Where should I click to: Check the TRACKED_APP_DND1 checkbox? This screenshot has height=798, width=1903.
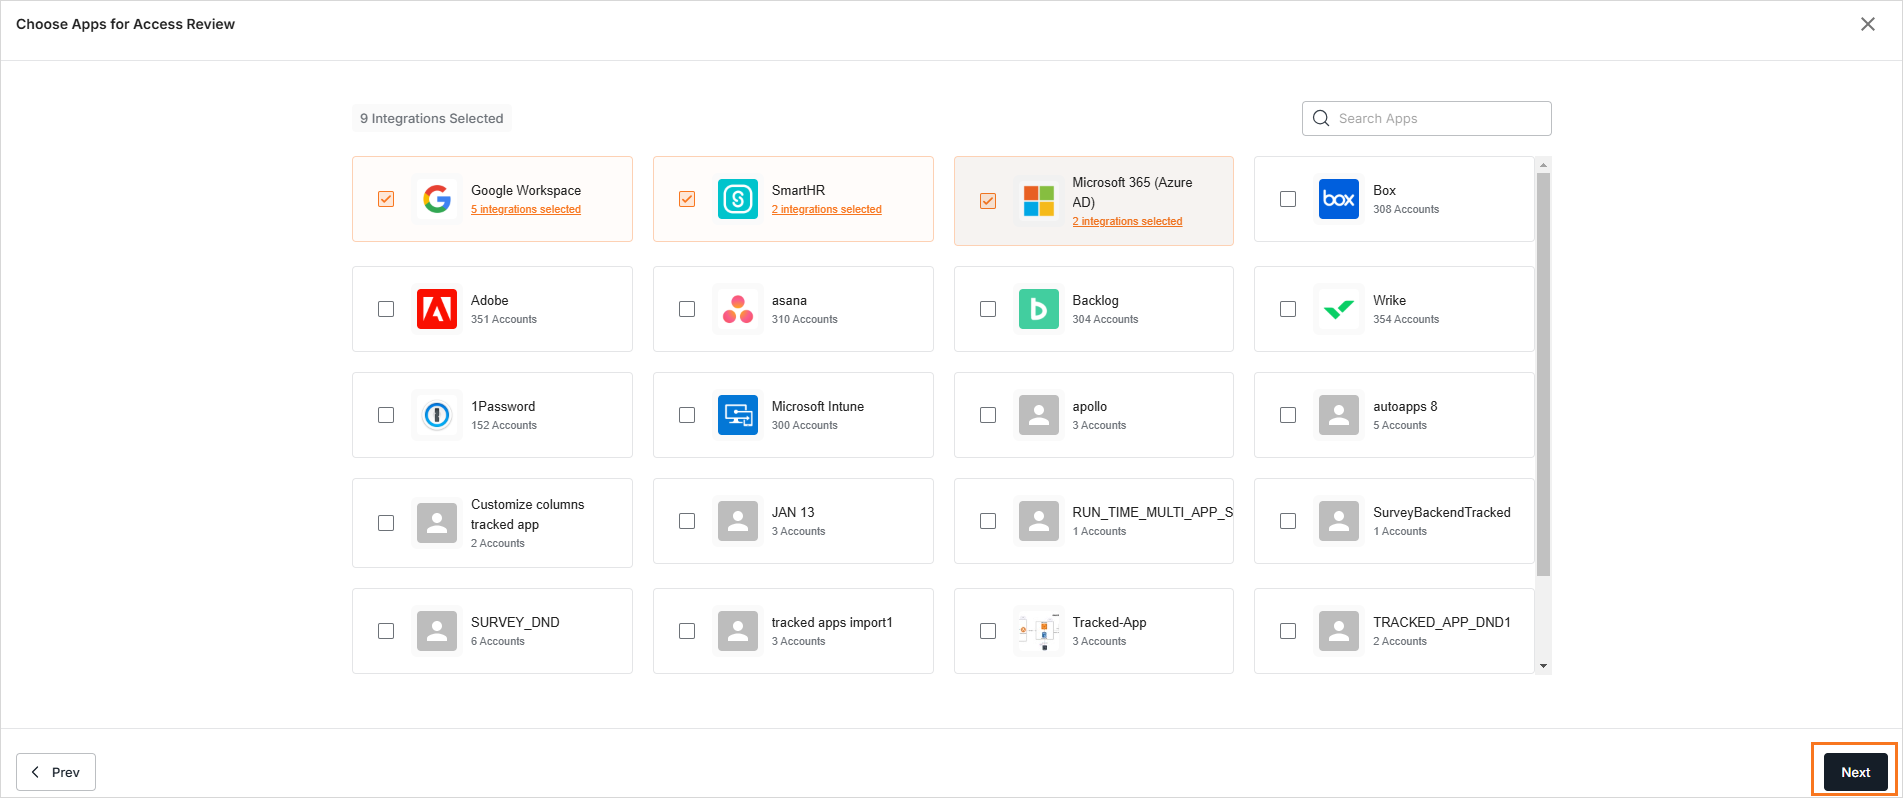pyautogui.click(x=1288, y=631)
